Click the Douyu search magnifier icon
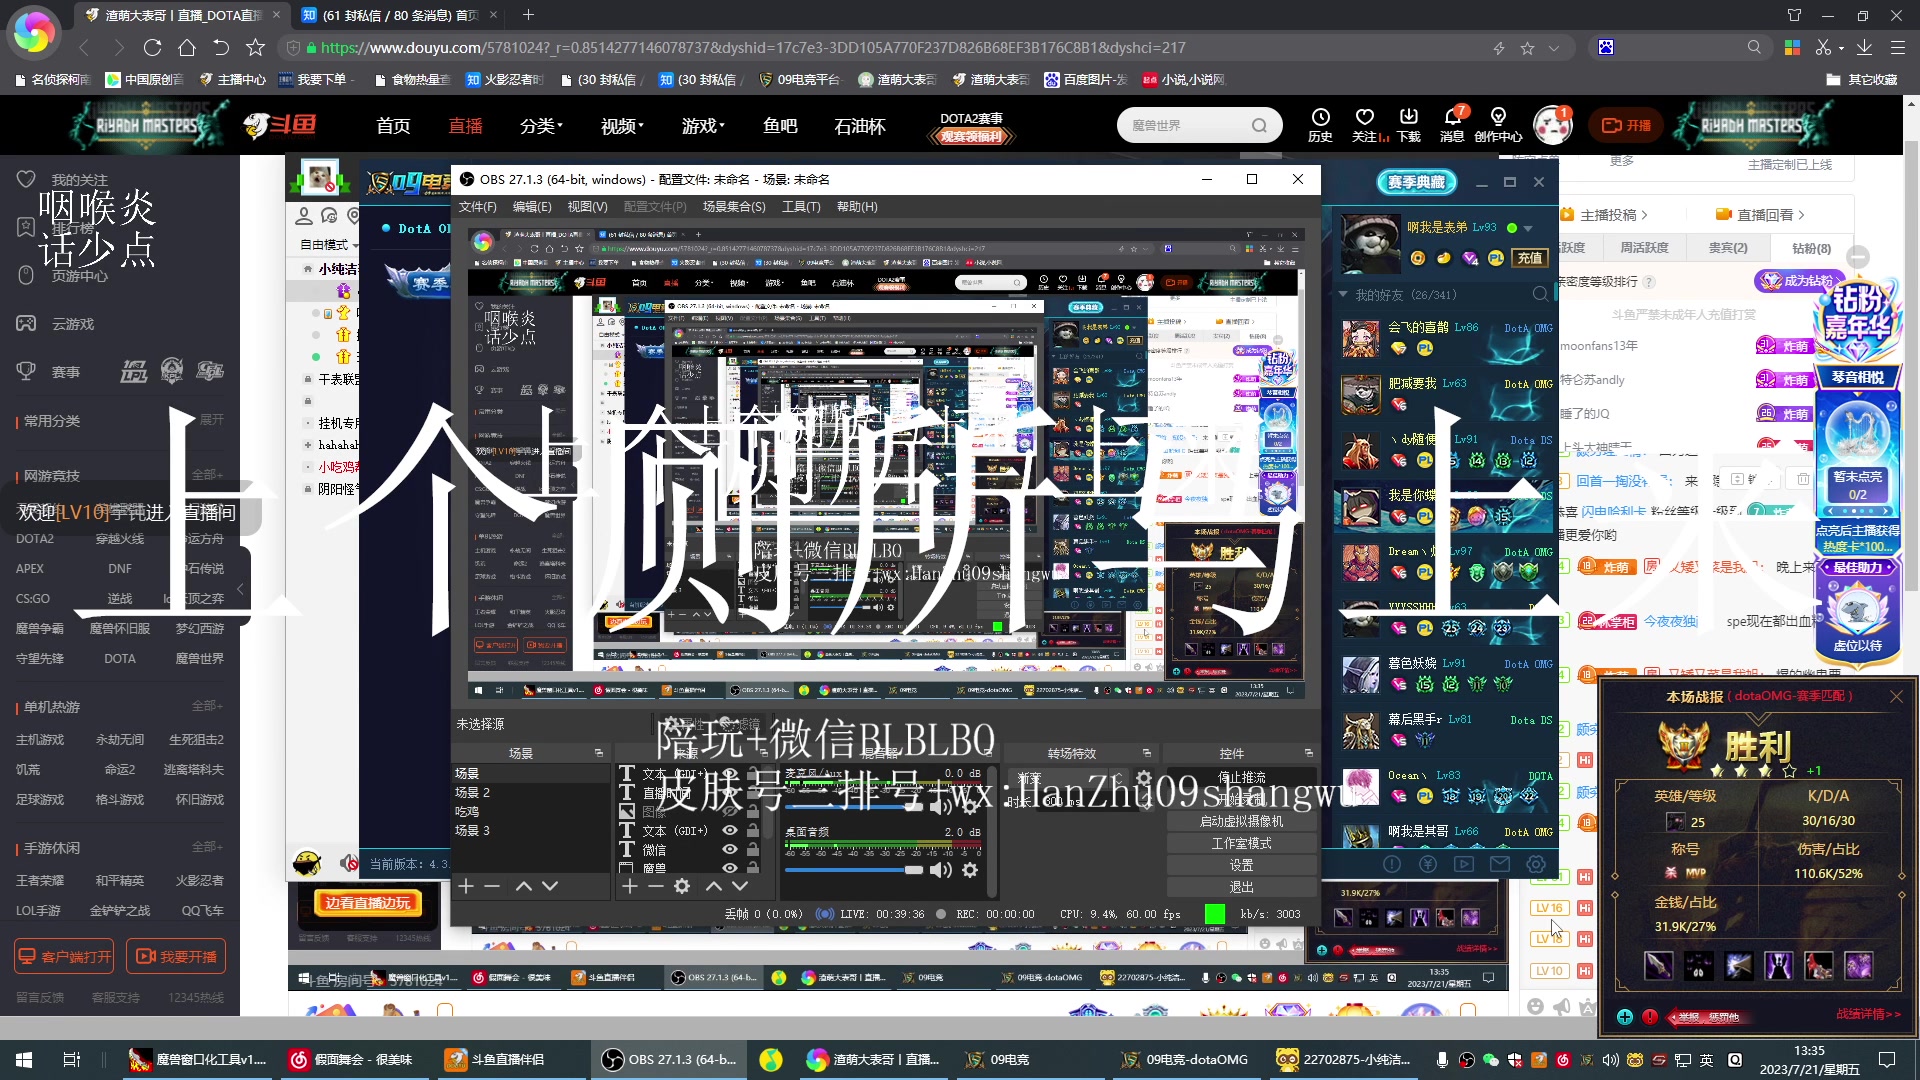Viewport: 1920px width, 1080px height. point(1259,126)
